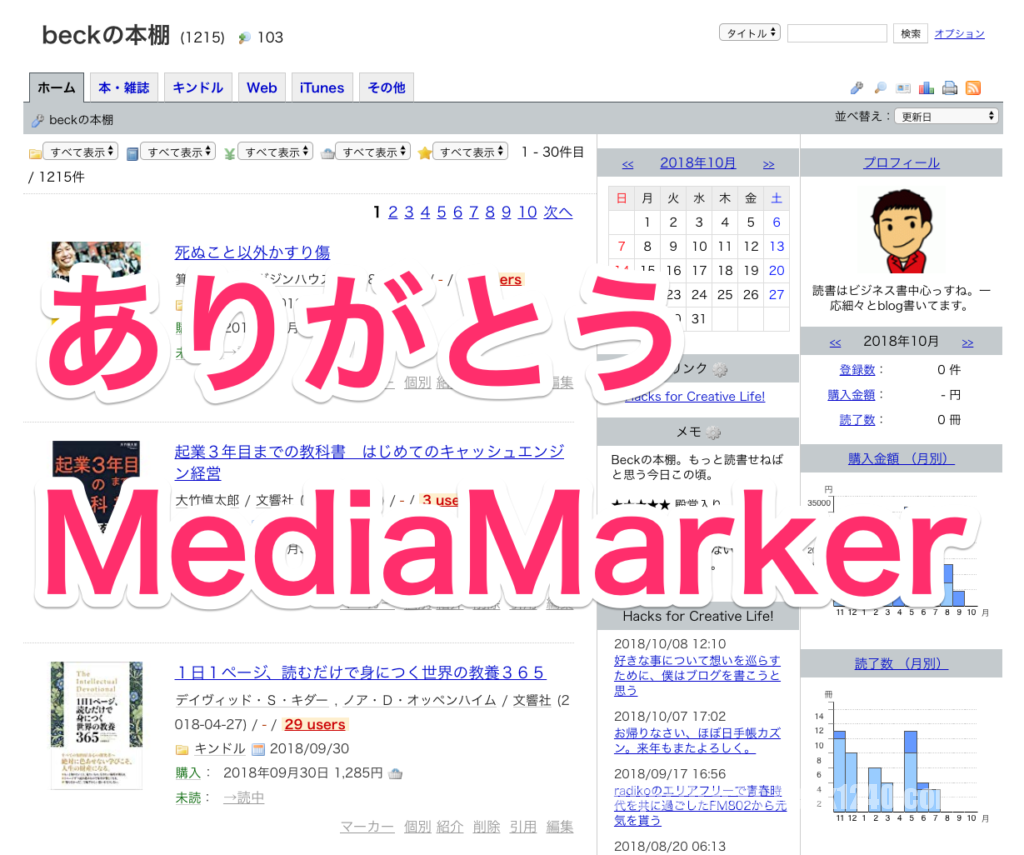Click the wrench icon beside beckの本棚 breadcrumb
The width and height of the screenshot is (1024, 855).
(x=38, y=120)
